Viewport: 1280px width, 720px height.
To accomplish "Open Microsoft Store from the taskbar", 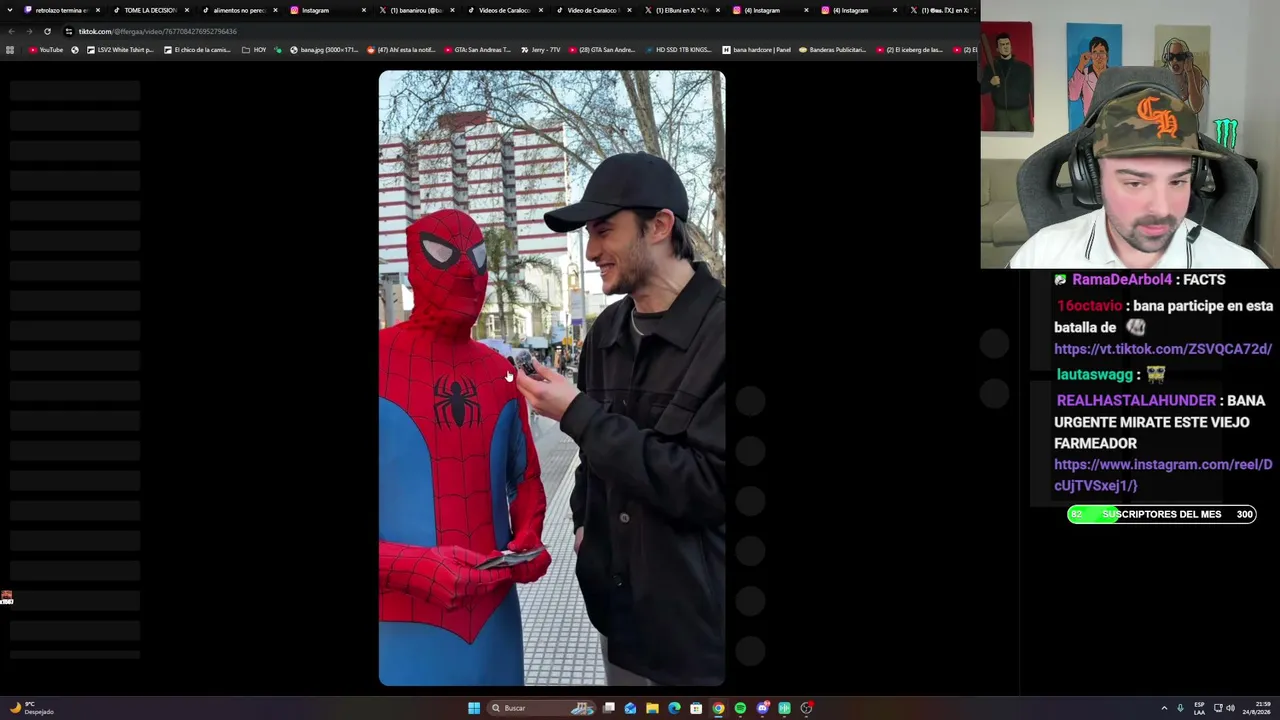I will point(696,708).
